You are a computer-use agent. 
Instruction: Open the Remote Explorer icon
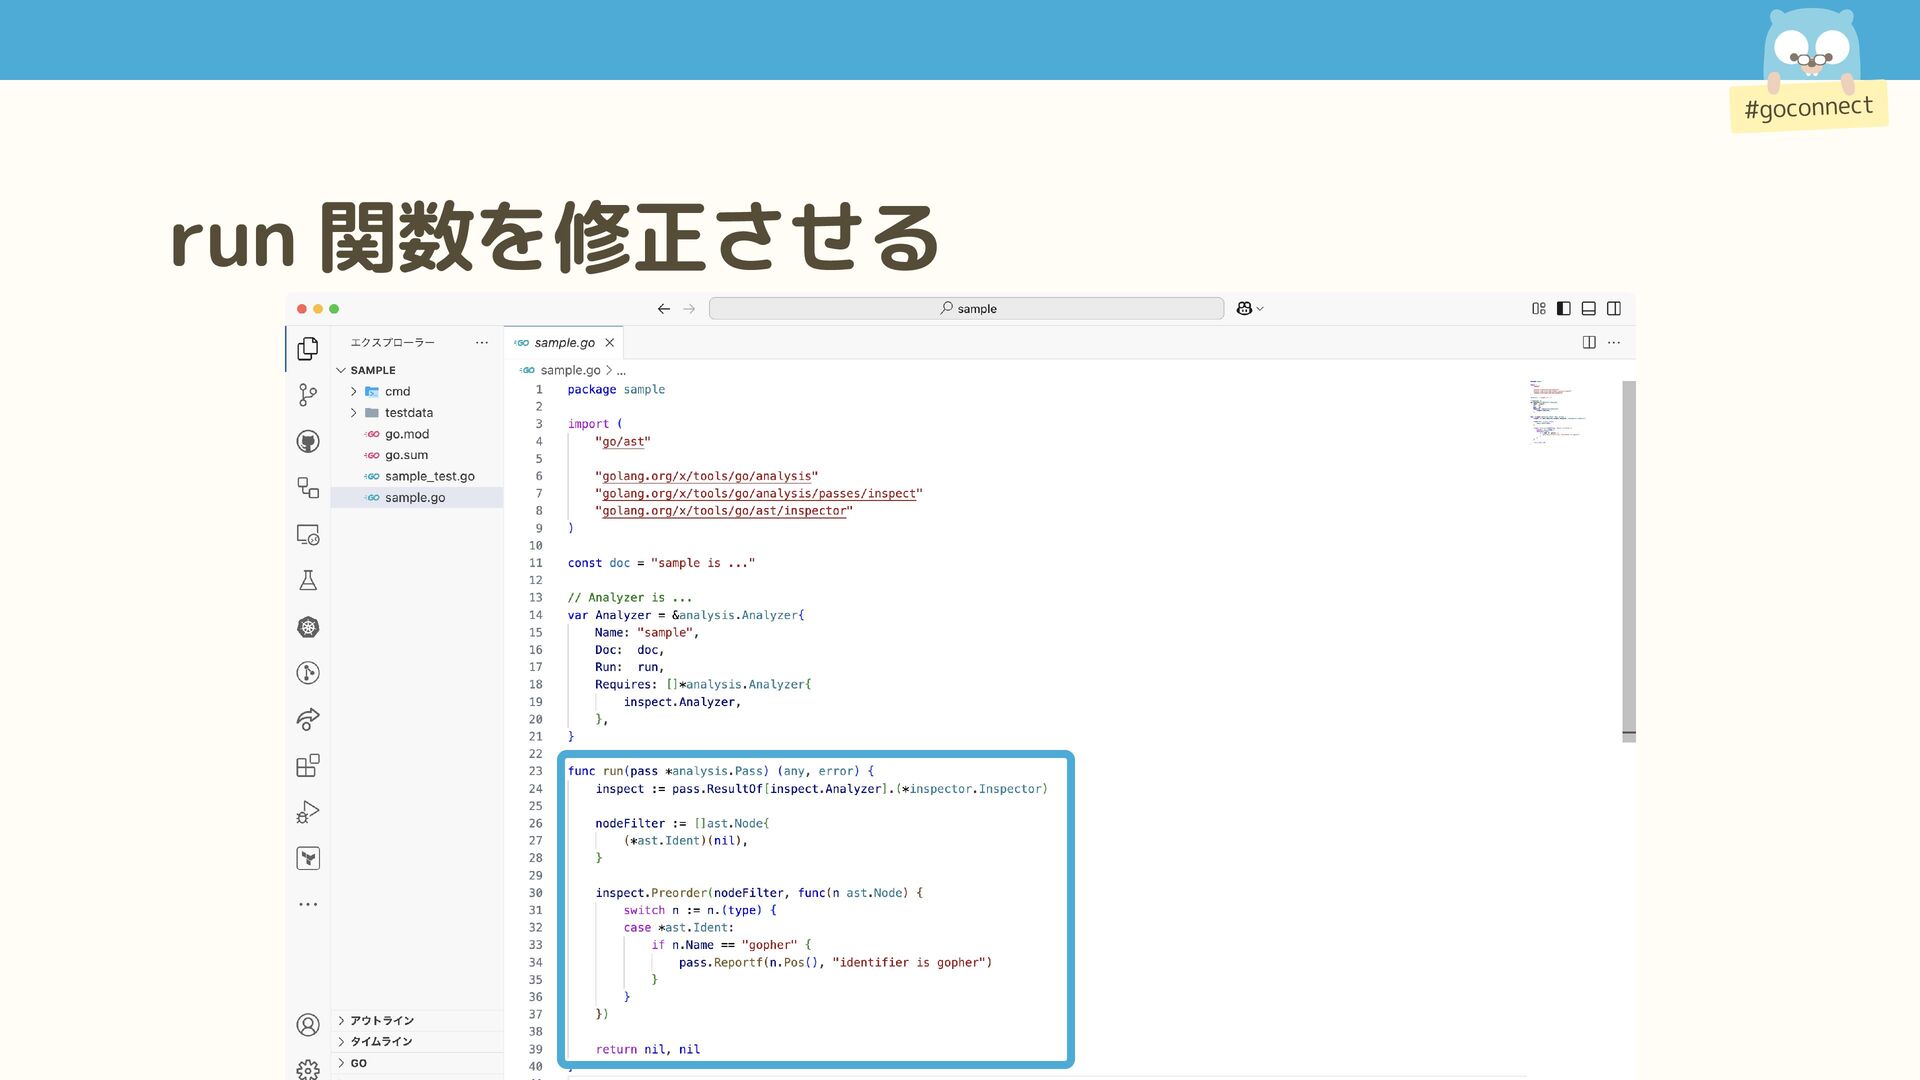[308, 535]
